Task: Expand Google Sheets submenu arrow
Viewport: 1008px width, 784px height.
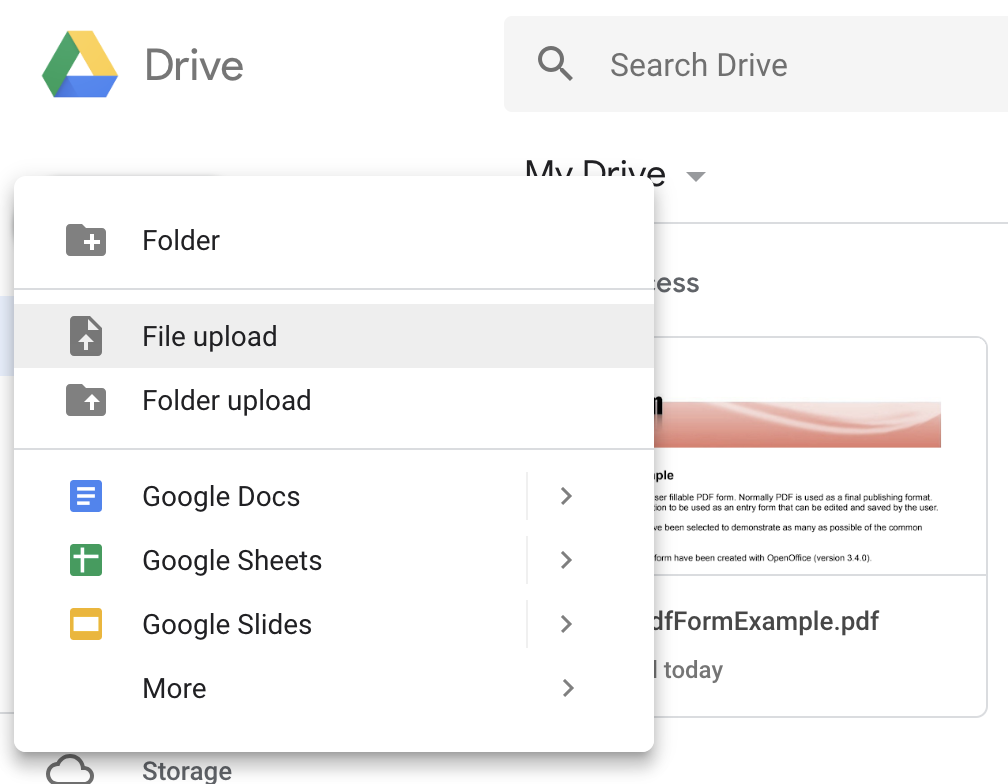Action: pos(566,560)
